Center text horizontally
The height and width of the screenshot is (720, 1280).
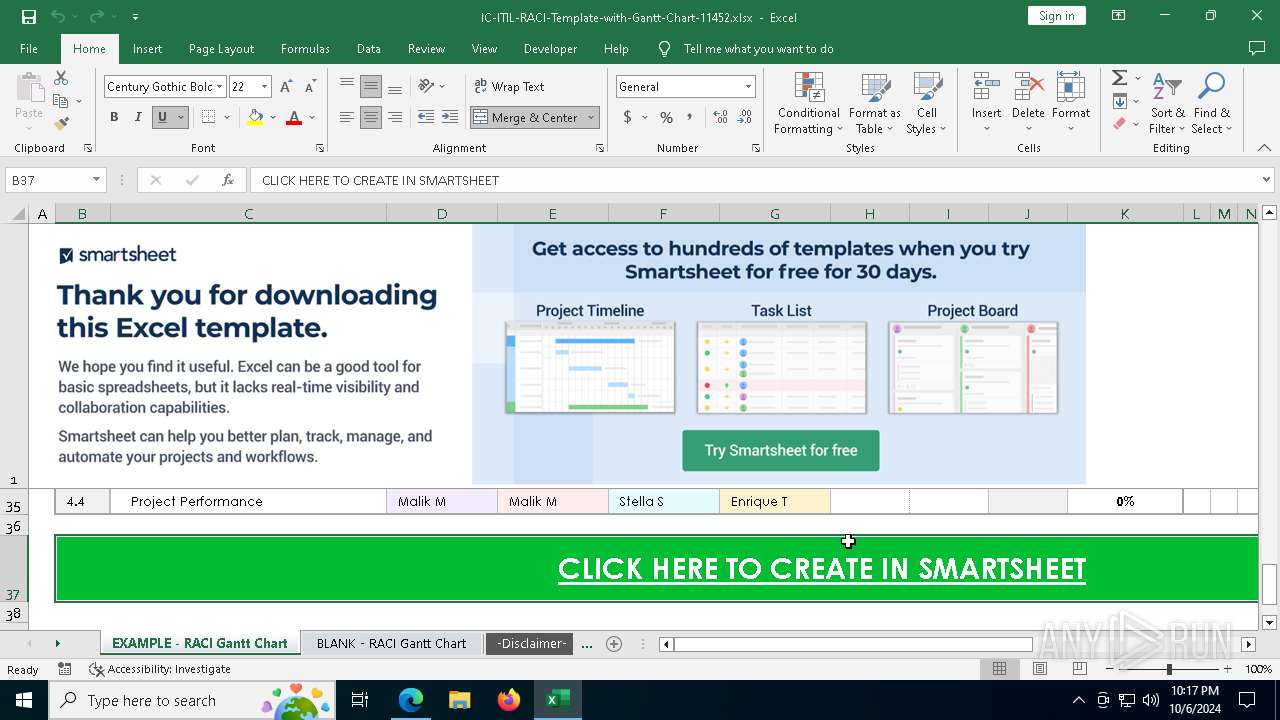click(371, 117)
